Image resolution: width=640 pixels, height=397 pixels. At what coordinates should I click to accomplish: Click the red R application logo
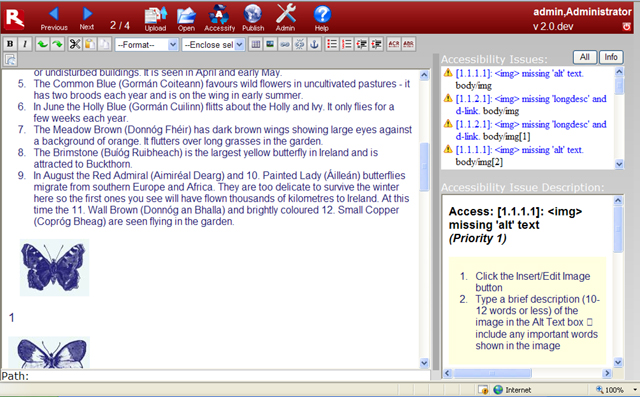point(15,18)
